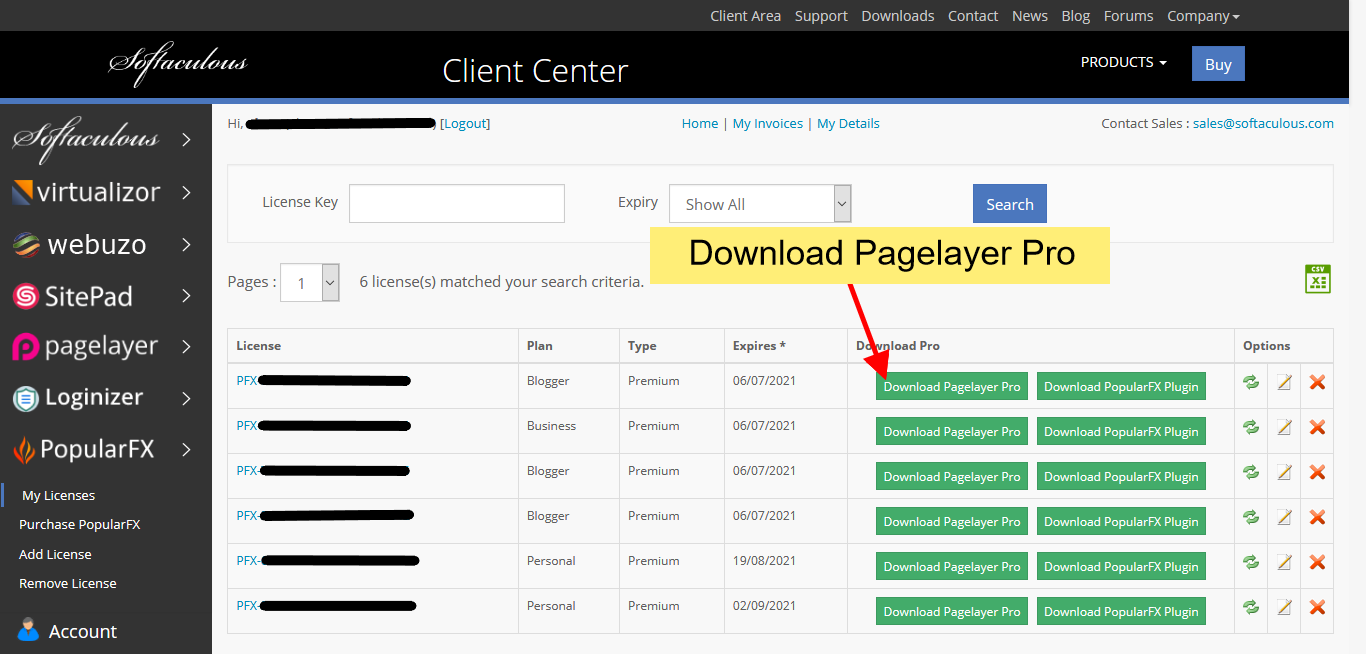
Task: Open the PRODUCTS dropdown menu
Action: point(1123,62)
